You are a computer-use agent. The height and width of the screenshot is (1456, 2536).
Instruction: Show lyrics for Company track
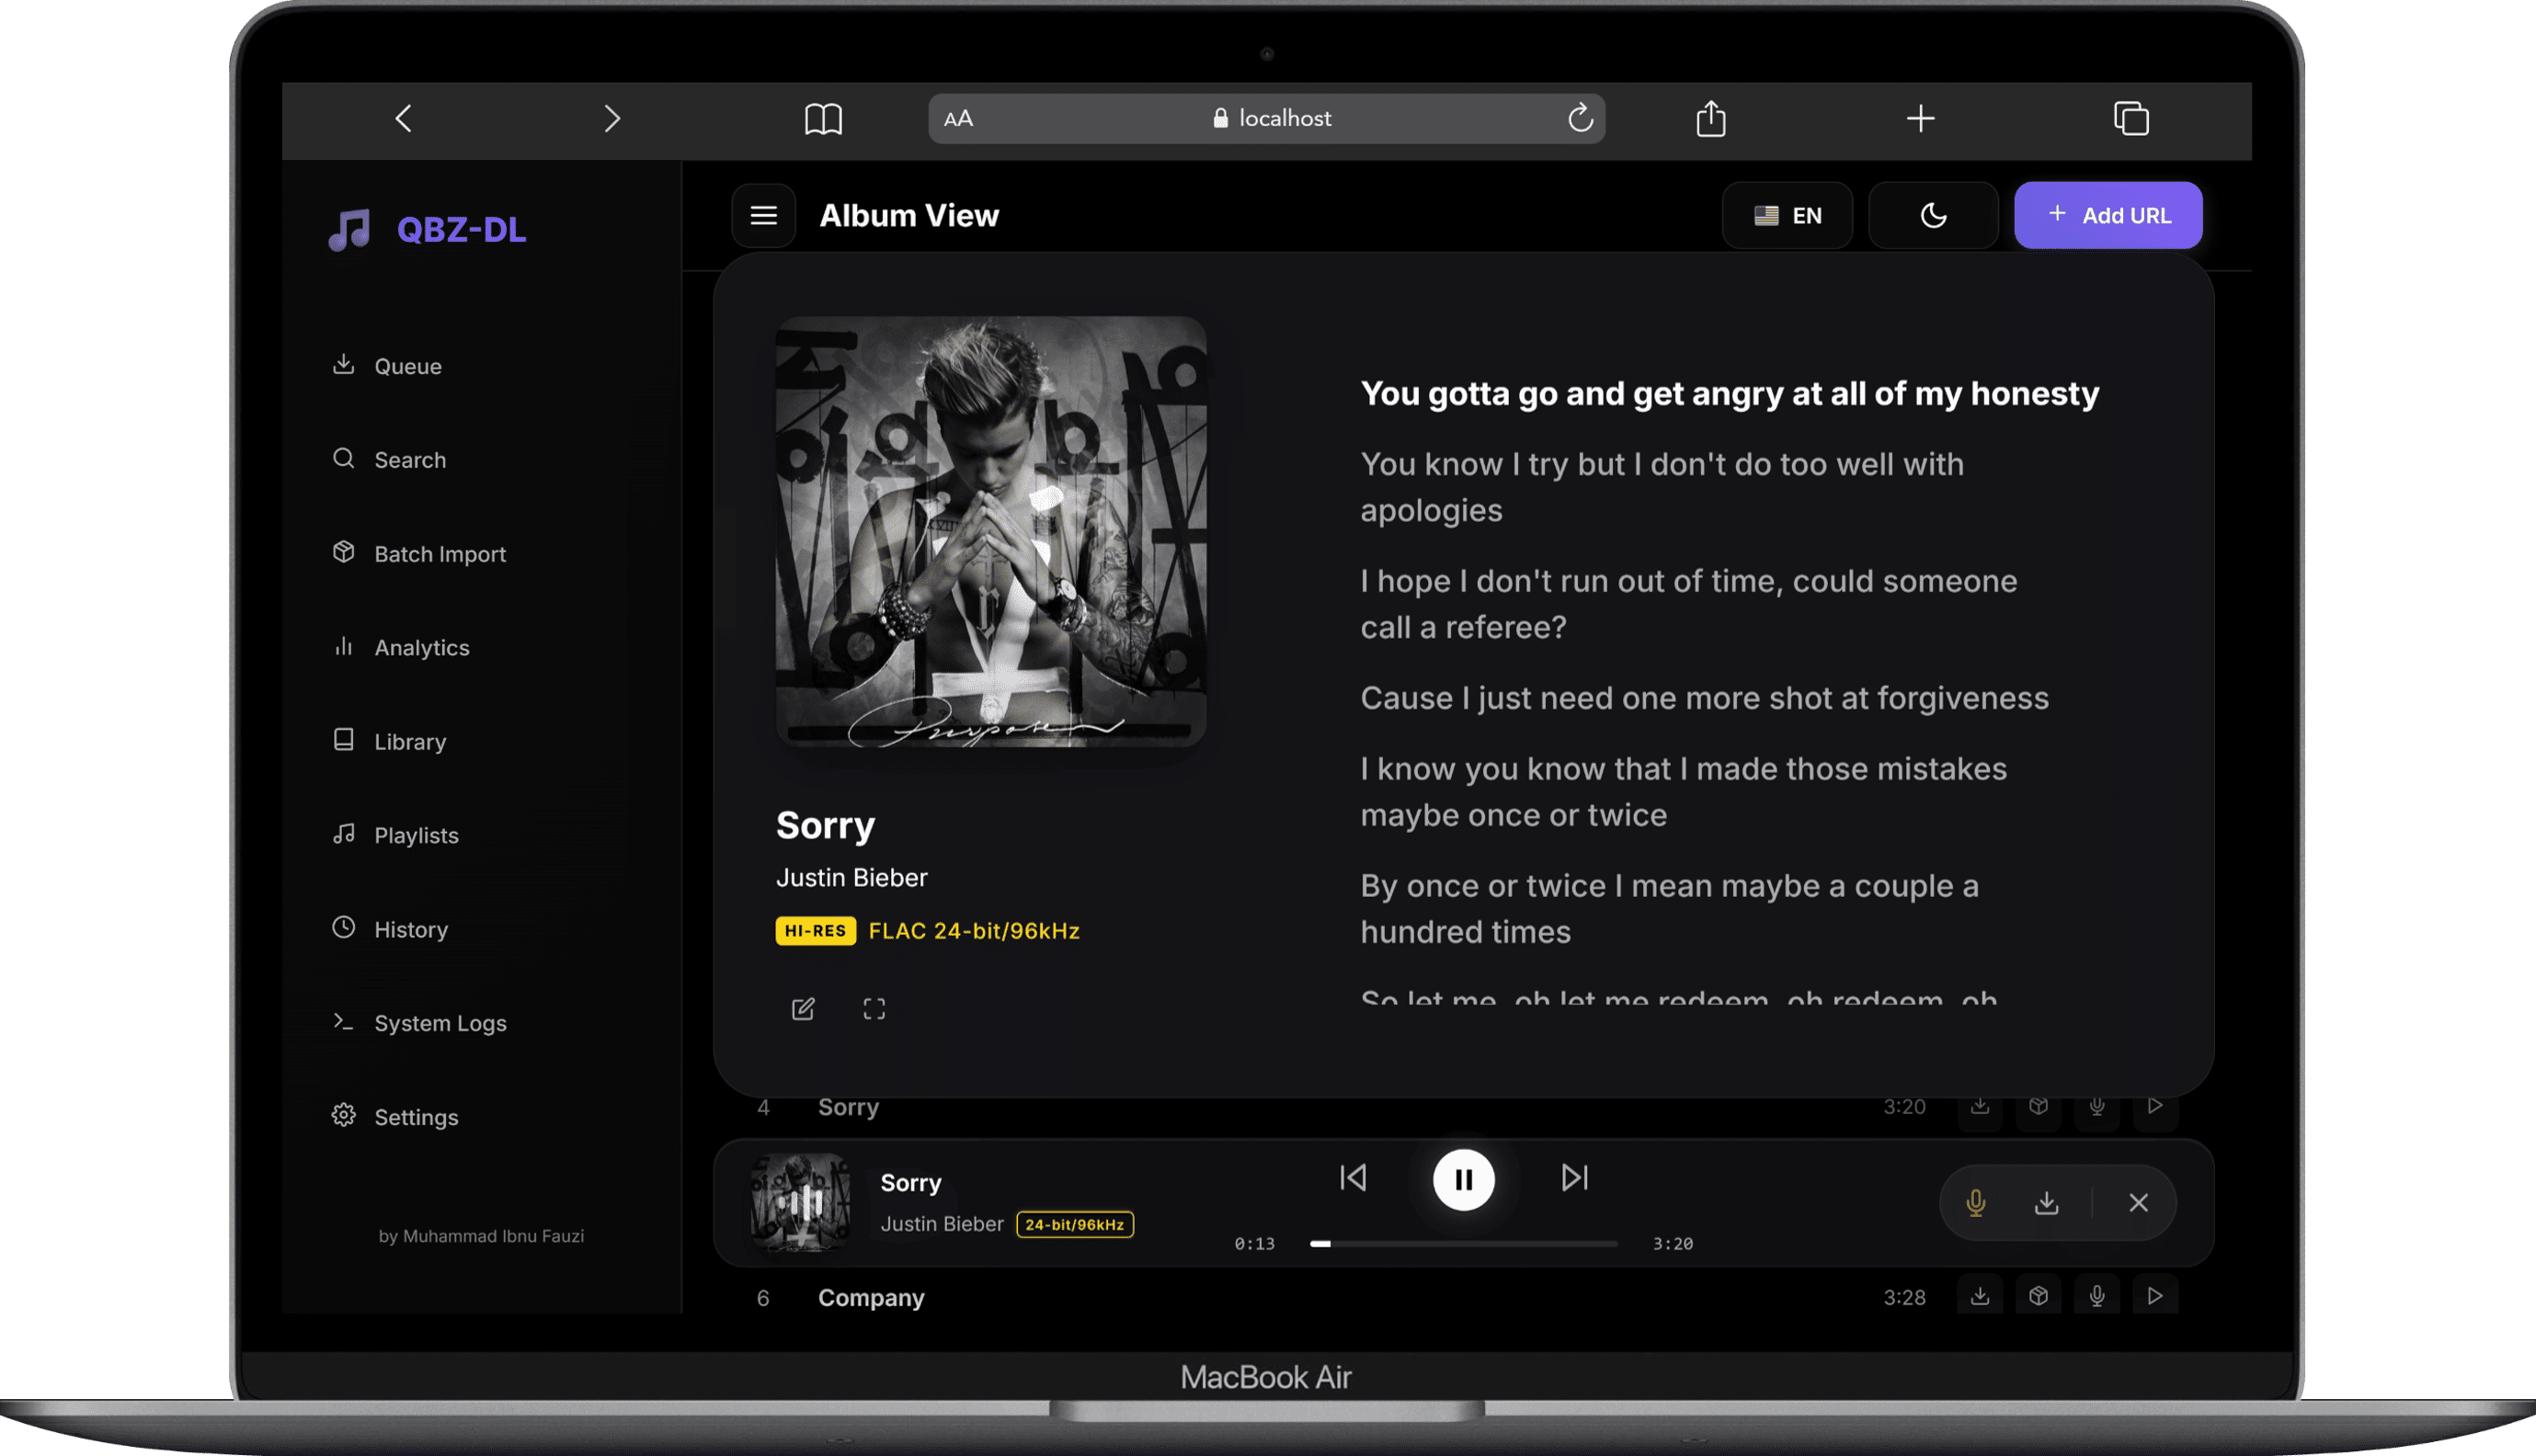pos(2097,1297)
